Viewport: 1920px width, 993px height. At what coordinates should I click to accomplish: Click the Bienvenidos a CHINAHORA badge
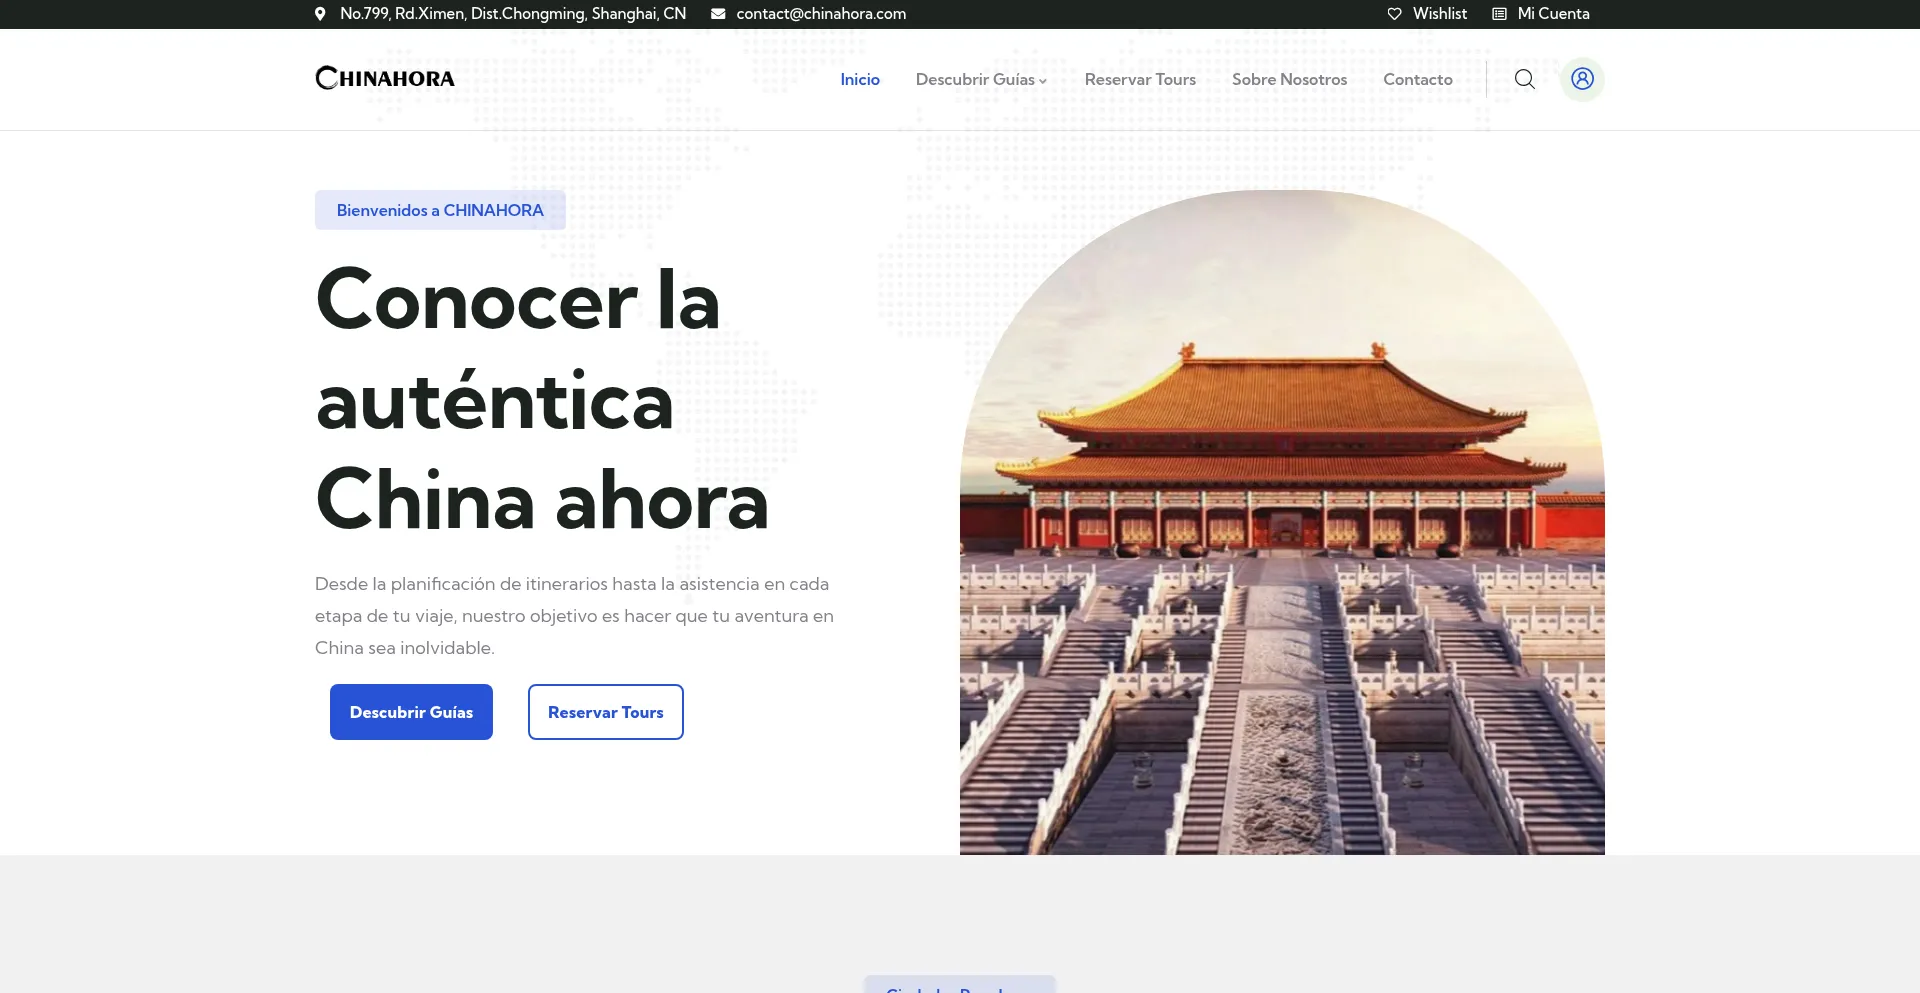[x=440, y=210]
